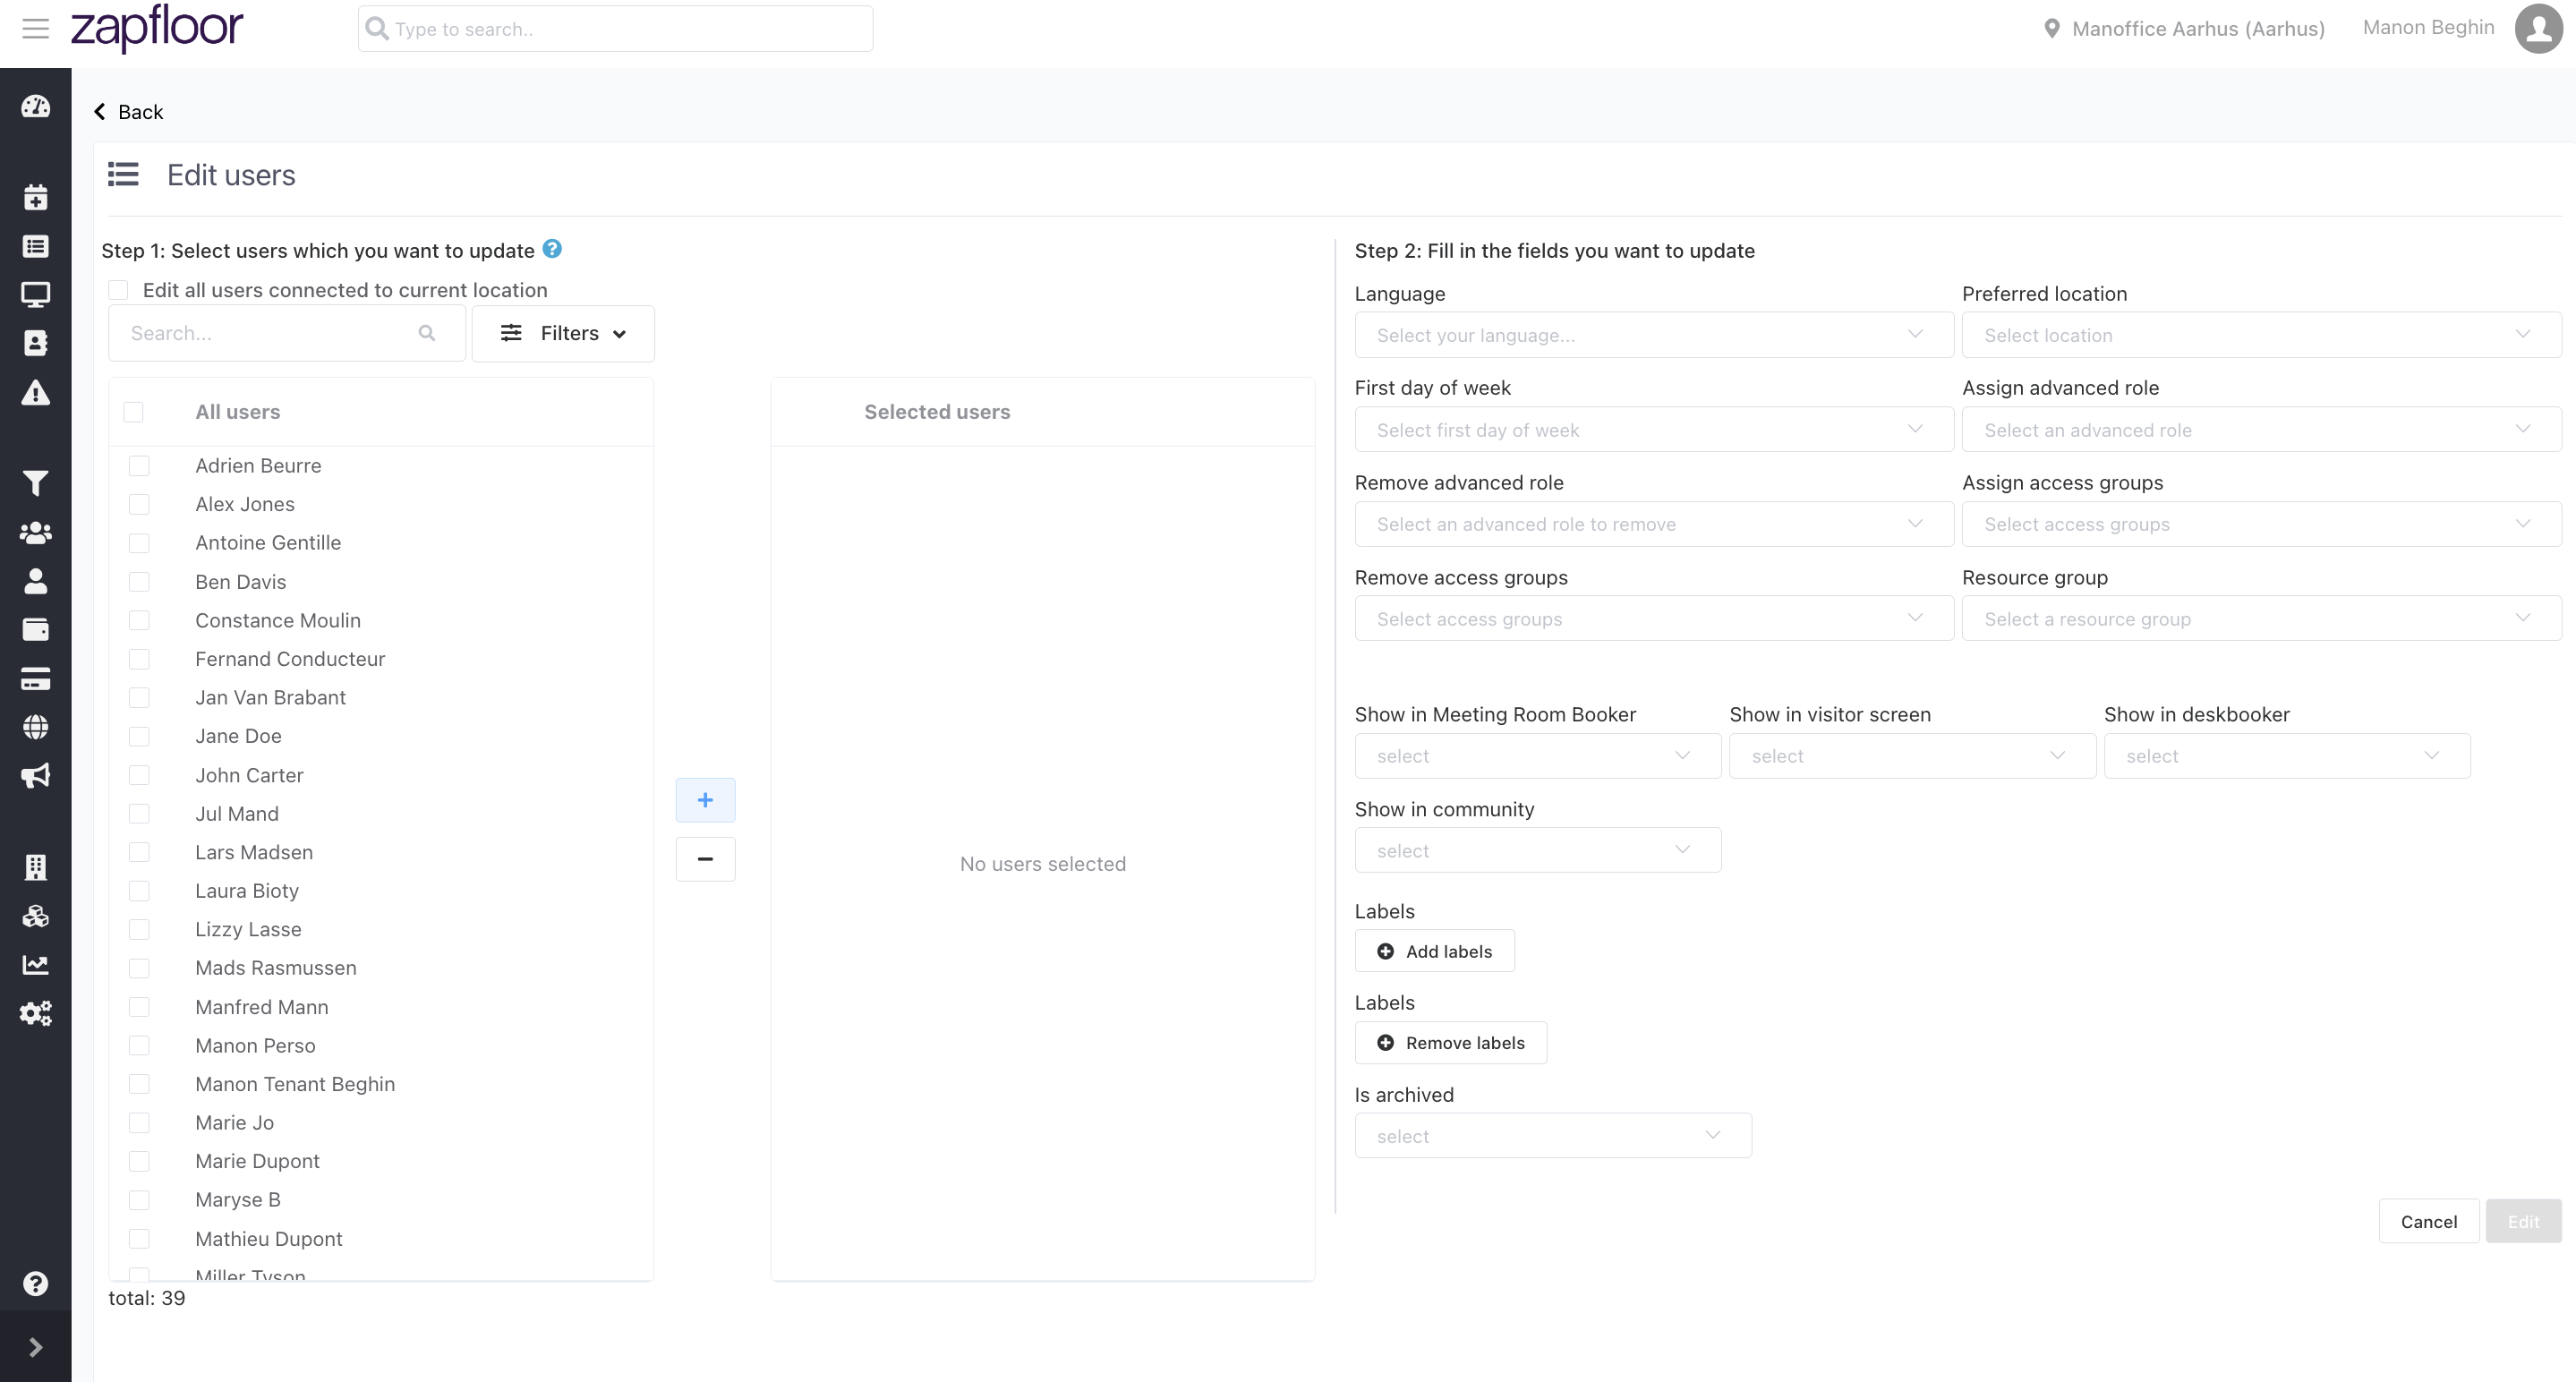Enable Edit all users connected to current location

coord(118,290)
